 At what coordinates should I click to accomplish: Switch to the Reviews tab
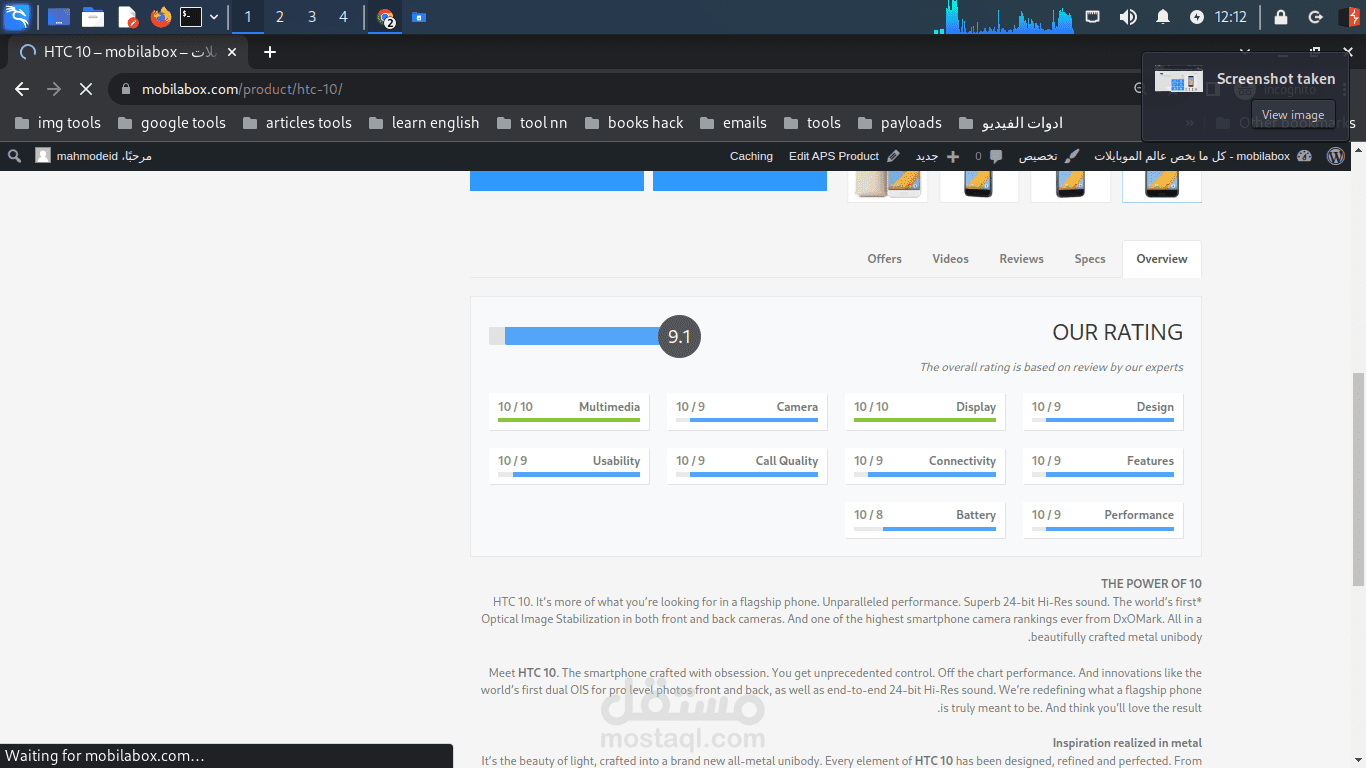point(1021,259)
